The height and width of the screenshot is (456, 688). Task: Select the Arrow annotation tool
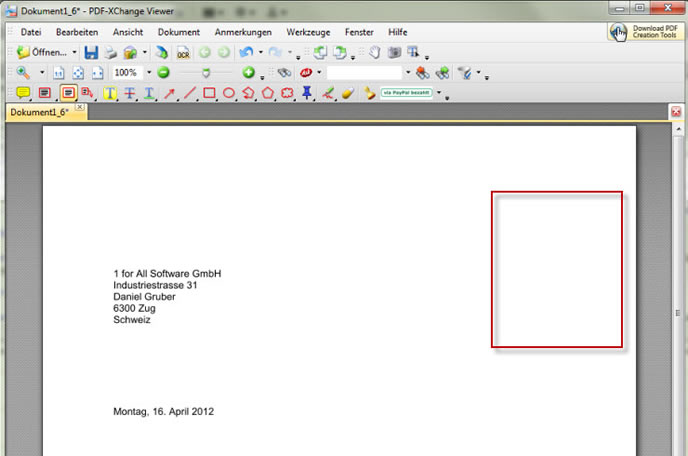[x=169, y=93]
